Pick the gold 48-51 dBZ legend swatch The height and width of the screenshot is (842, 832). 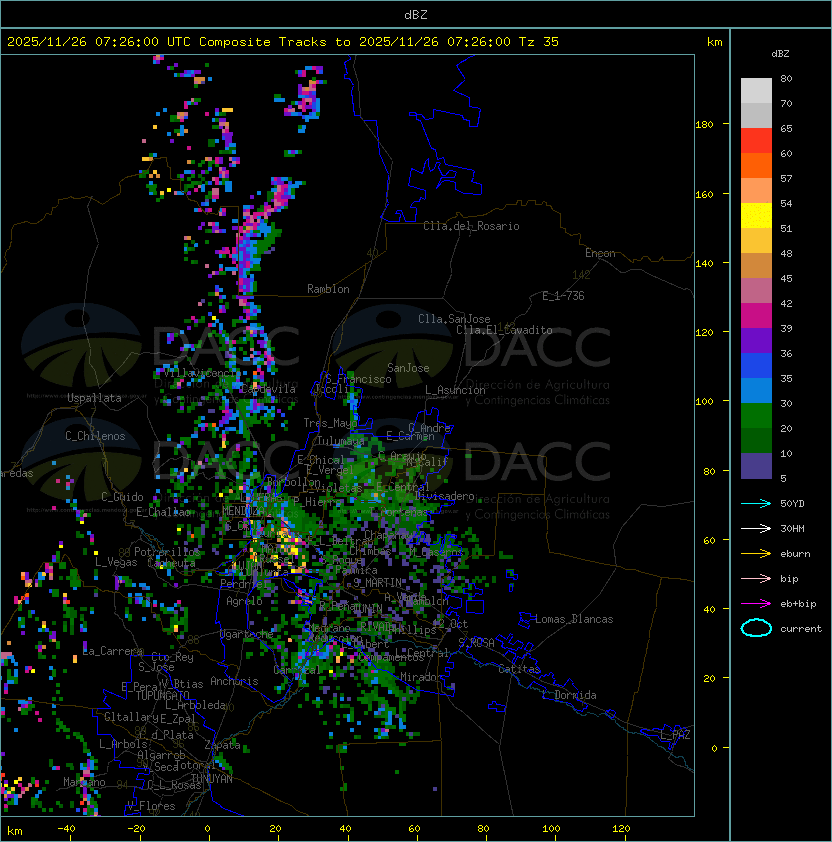coord(756,241)
